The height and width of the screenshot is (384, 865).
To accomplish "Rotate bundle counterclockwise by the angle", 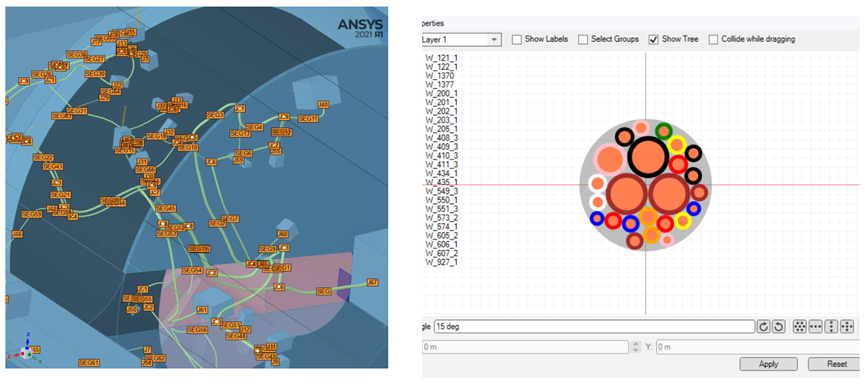I will (x=778, y=327).
